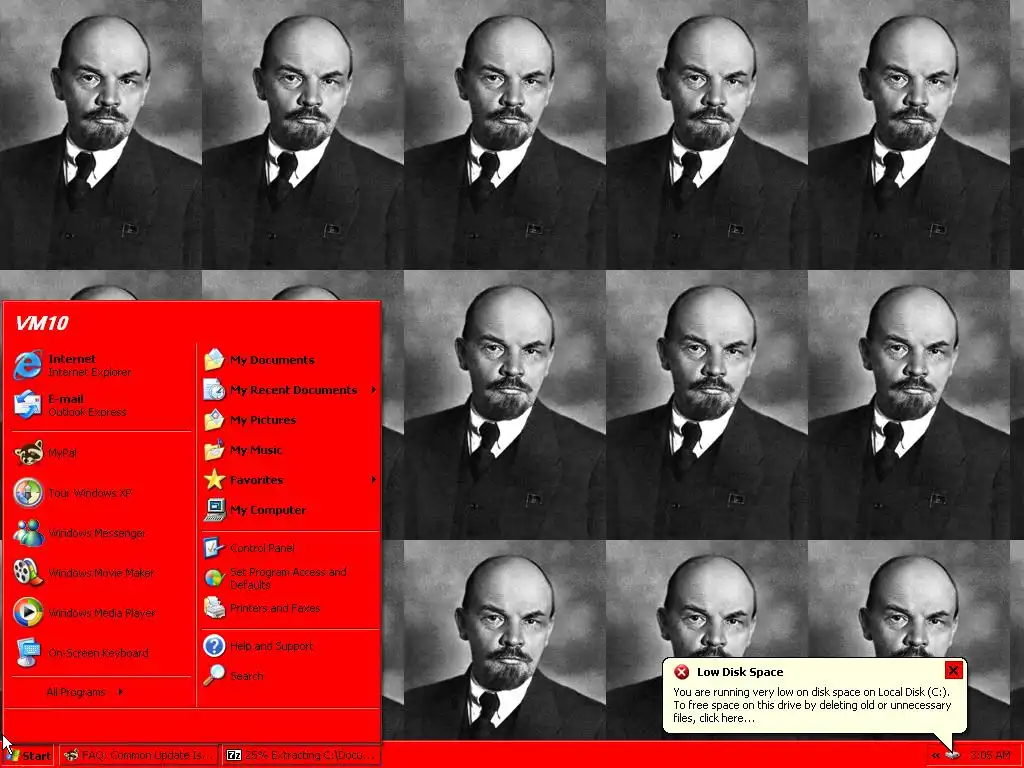Select the Windows Media Player entry text
This screenshot has width=1024, height=768.
[102, 613]
